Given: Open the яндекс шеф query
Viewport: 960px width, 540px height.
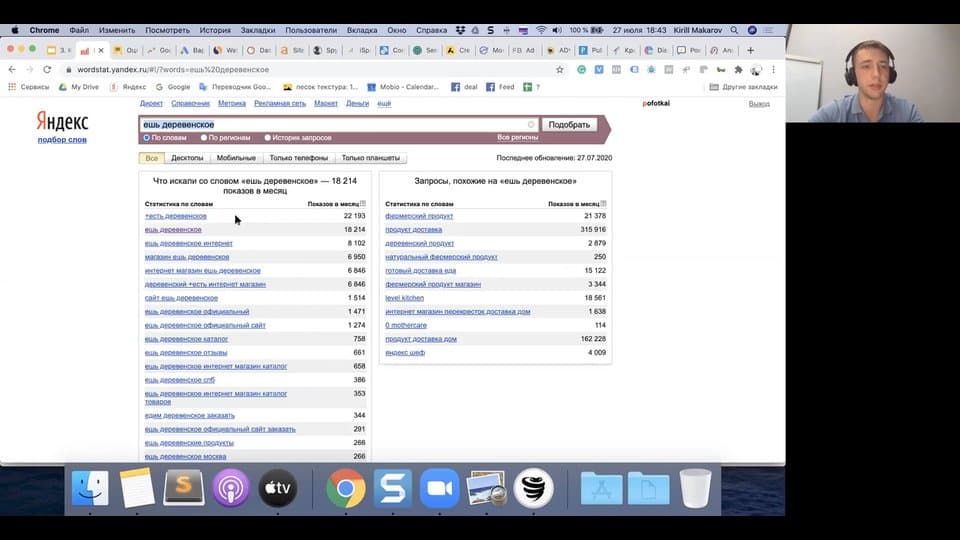Looking at the screenshot, I should pos(405,353).
